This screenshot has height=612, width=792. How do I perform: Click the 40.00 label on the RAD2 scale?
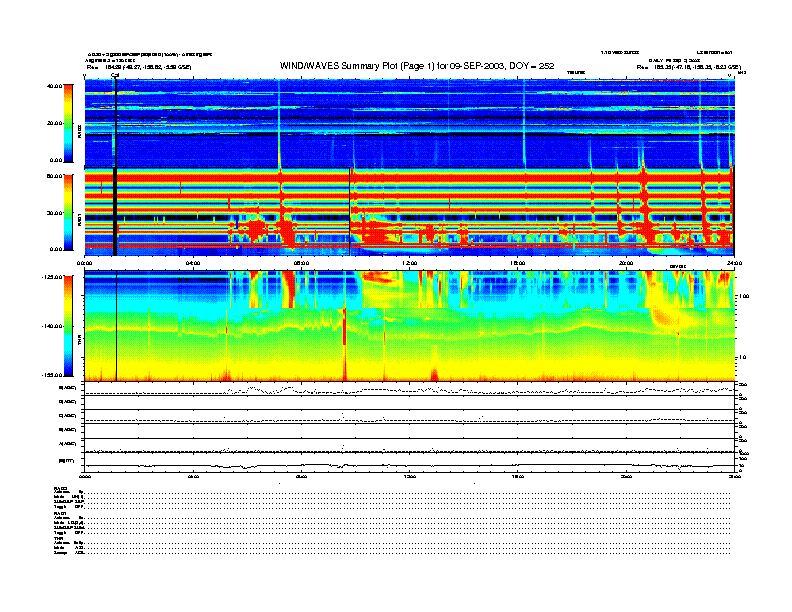point(54,86)
